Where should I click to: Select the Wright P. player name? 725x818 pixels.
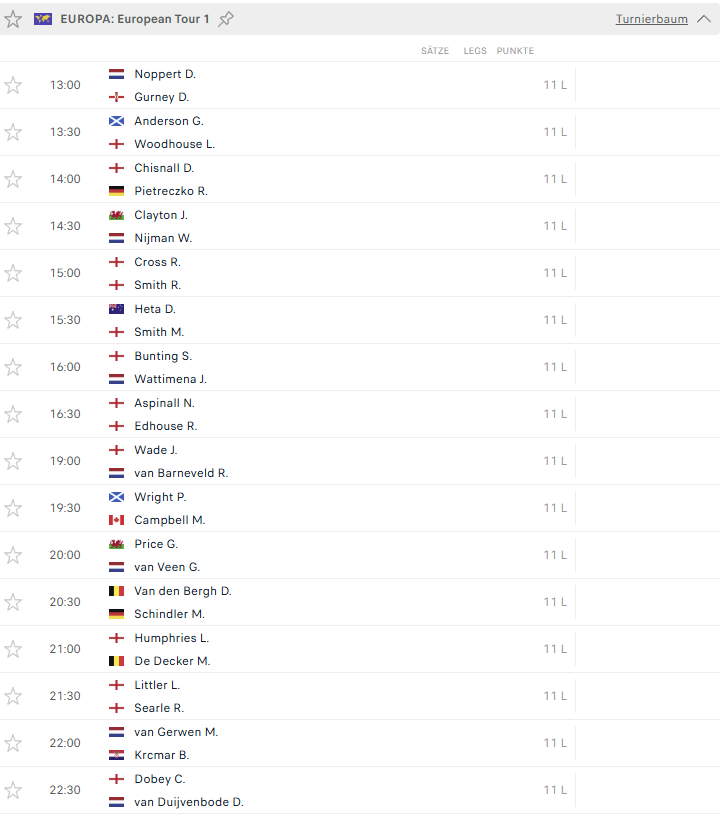tap(160, 497)
